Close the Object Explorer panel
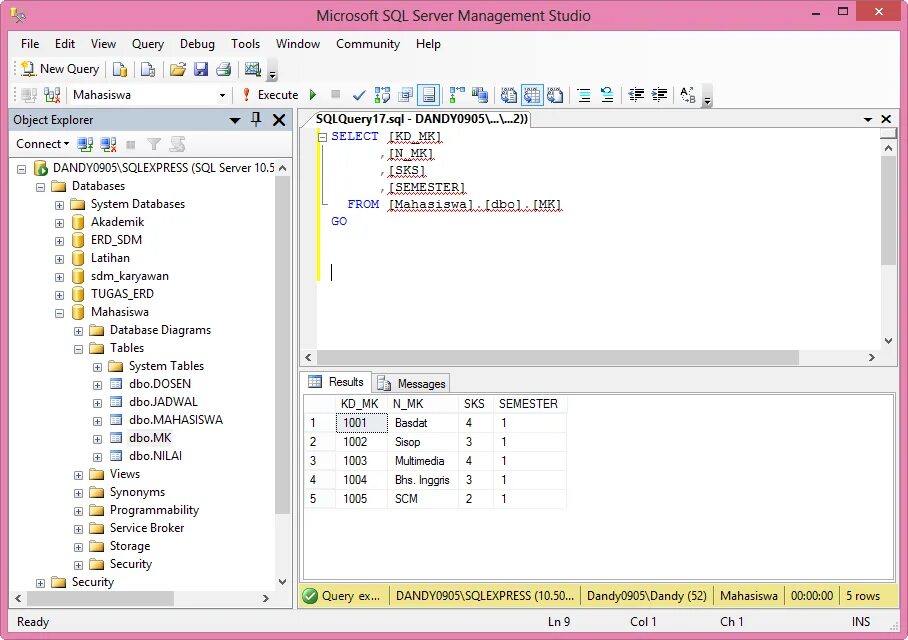Viewport: 908px width, 640px height. point(279,120)
